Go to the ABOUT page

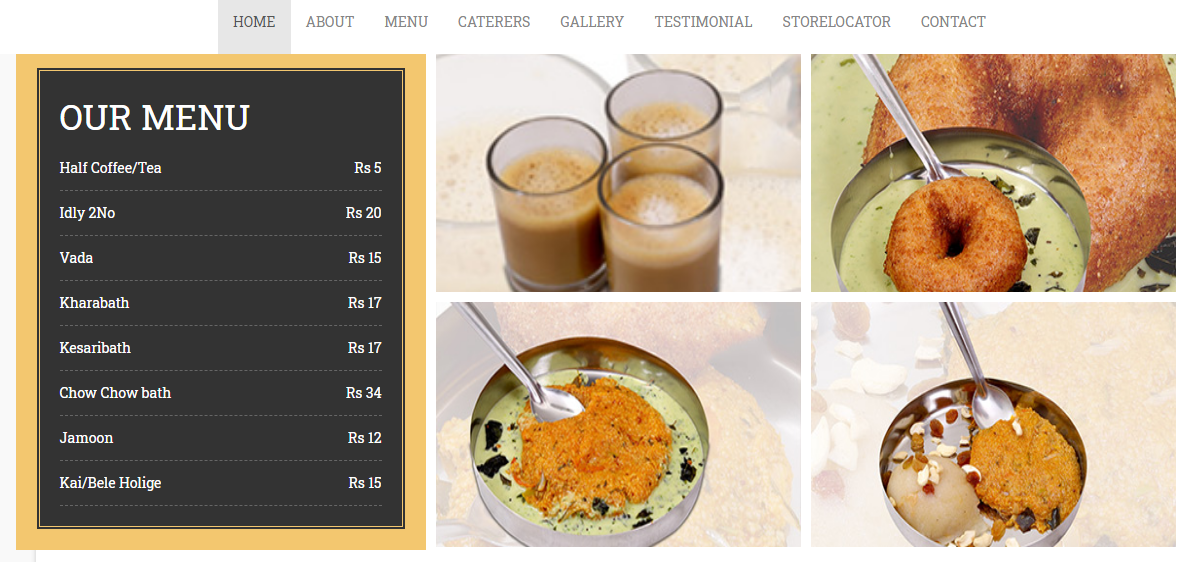(330, 23)
